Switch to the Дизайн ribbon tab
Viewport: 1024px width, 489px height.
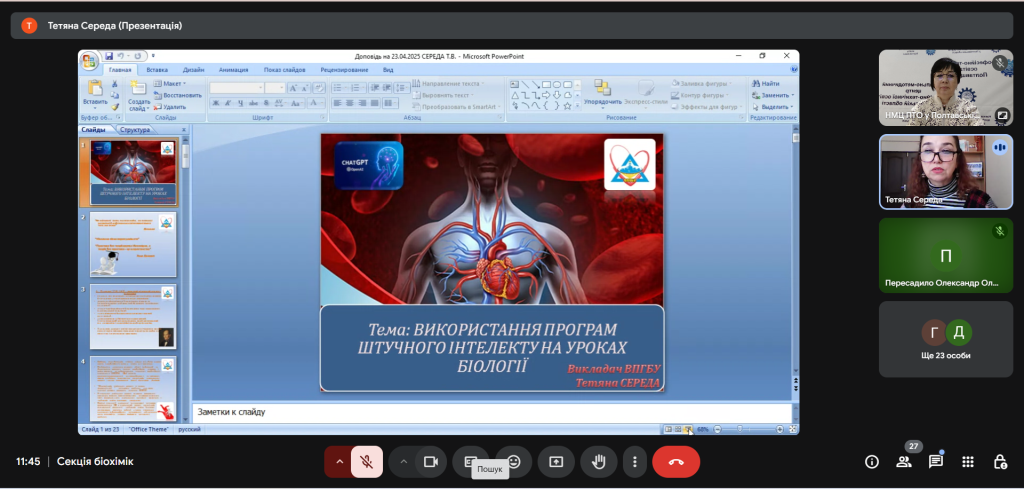pyautogui.click(x=194, y=70)
